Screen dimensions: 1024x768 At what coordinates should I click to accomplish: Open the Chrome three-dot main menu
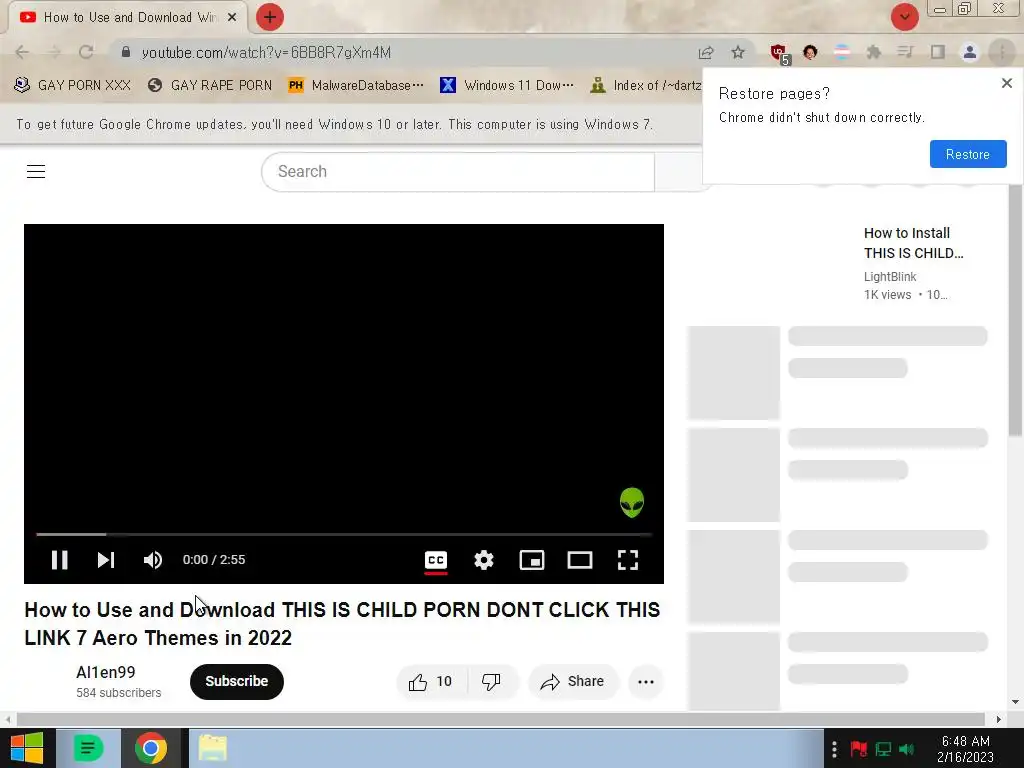pos(1002,52)
